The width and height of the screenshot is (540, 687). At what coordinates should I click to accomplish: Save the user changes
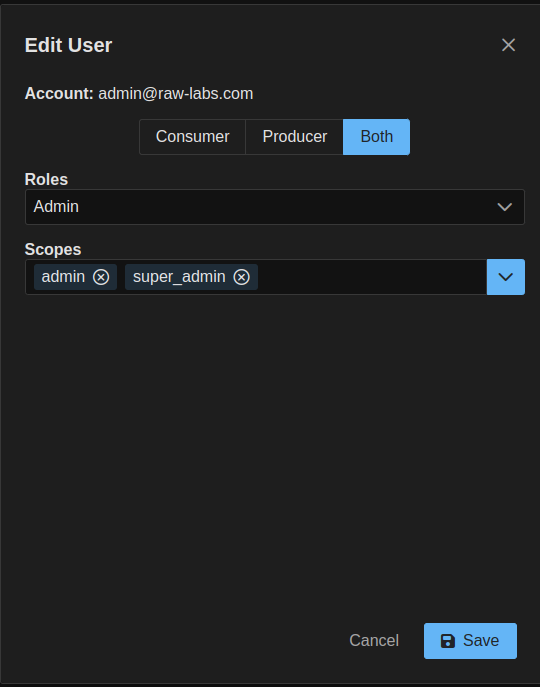pyautogui.click(x=470, y=641)
